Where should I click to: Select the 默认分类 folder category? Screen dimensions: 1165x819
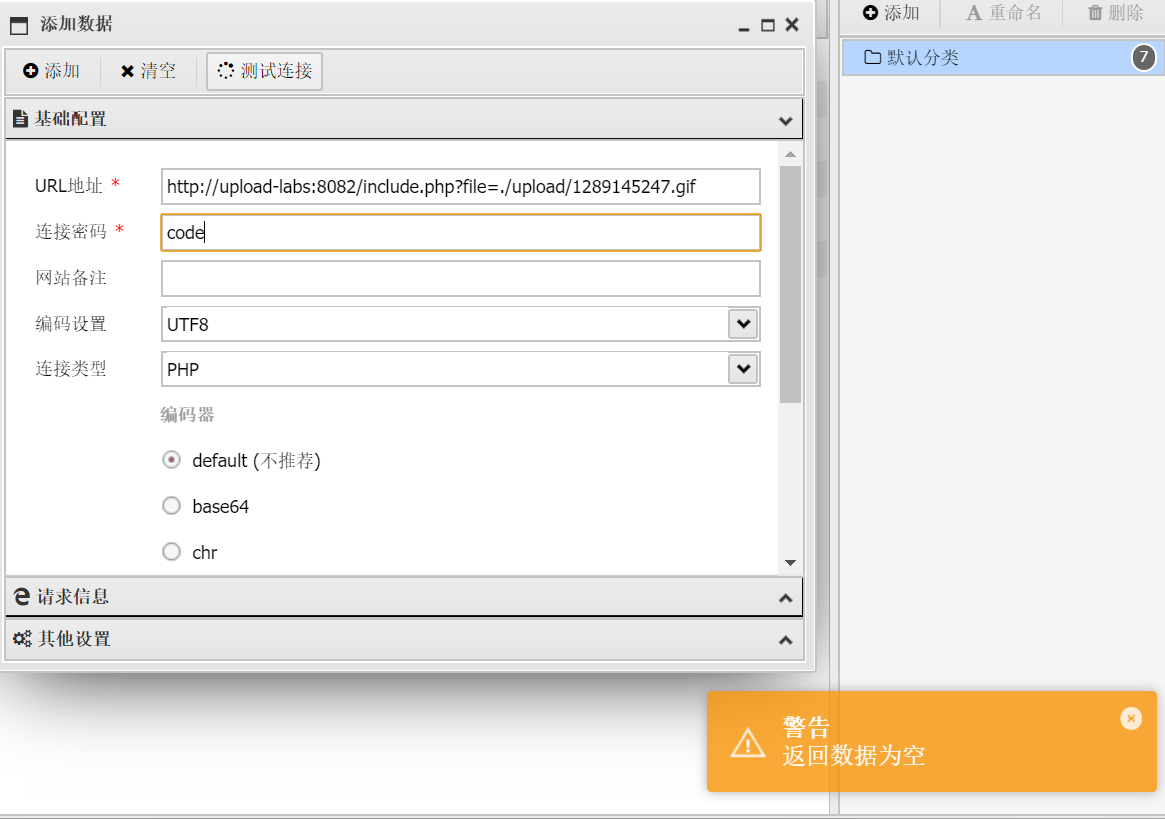click(x=1003, y=57)
